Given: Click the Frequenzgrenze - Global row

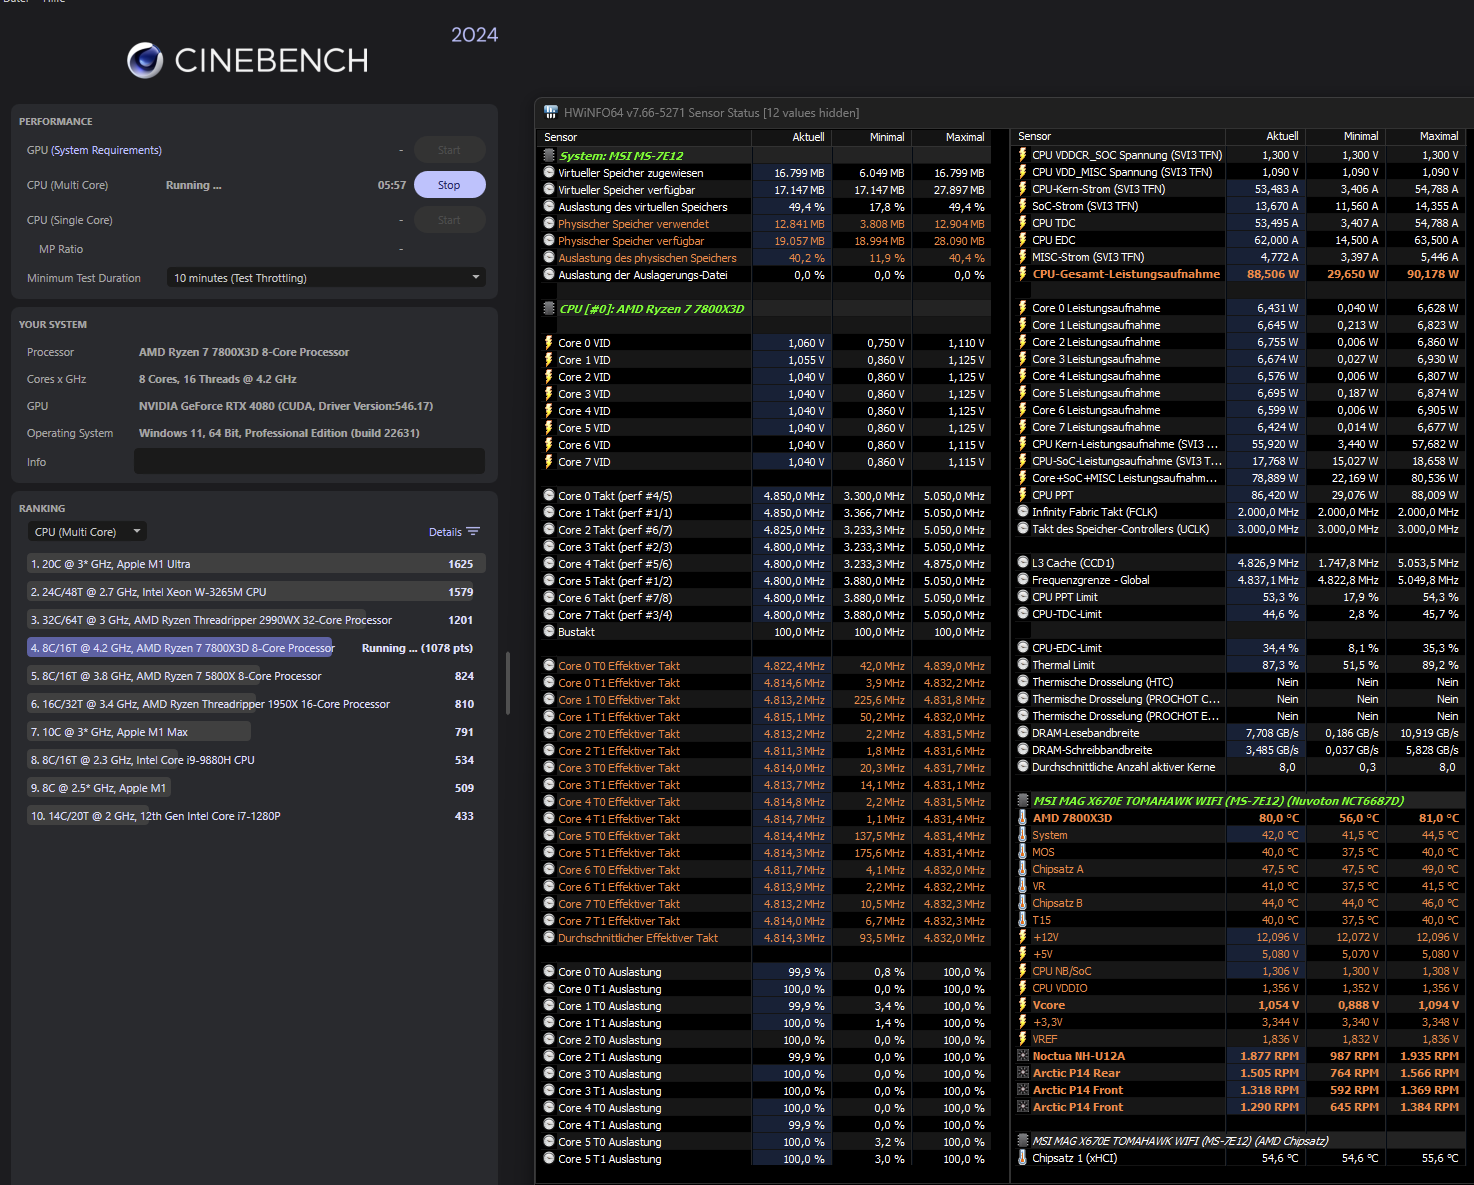Looking at the screenshot, I should pyautogui.click(x=1239, y=580).
